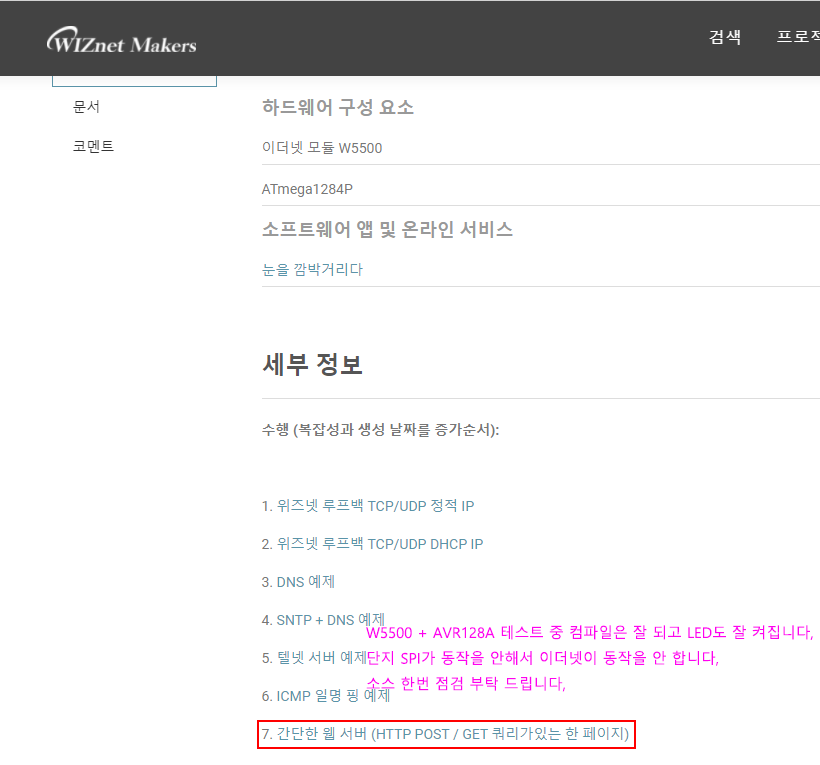
Task: Click the WIZnet Makers logo
Action: click(x=122, y=40)
